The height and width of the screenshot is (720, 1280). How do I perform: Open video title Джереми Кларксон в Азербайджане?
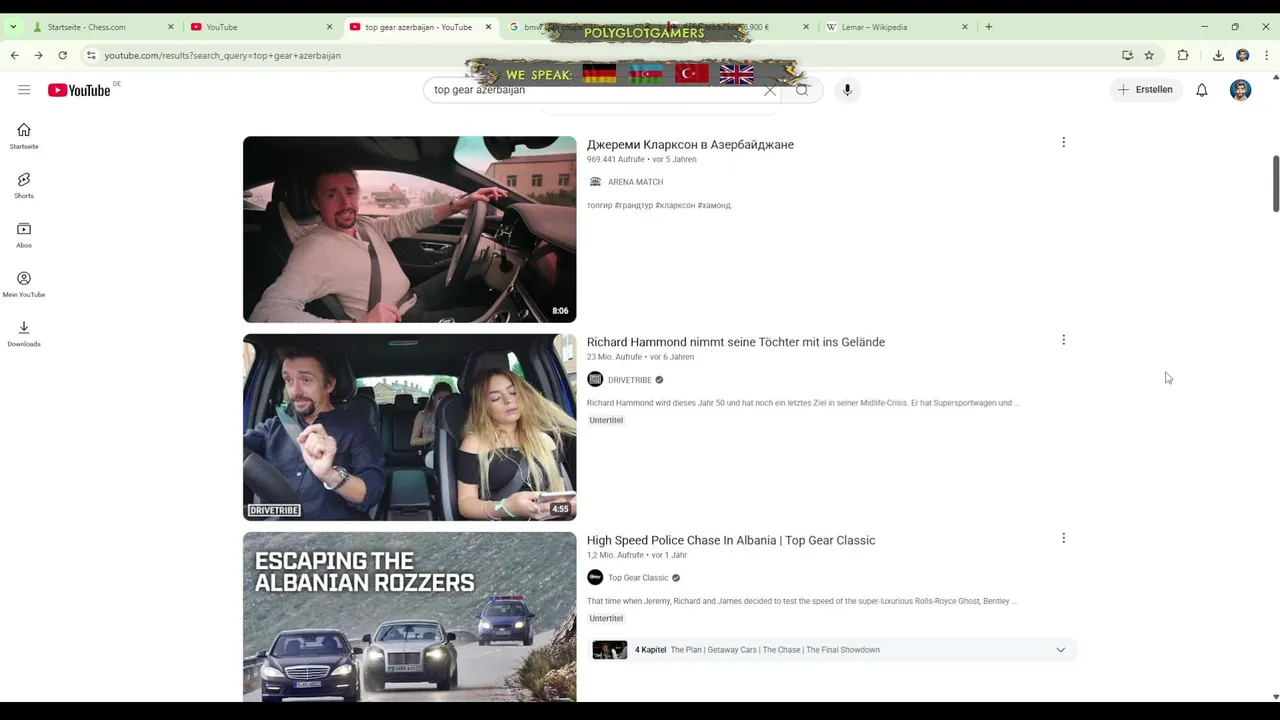pyautogui.click(x=690, y=144)
